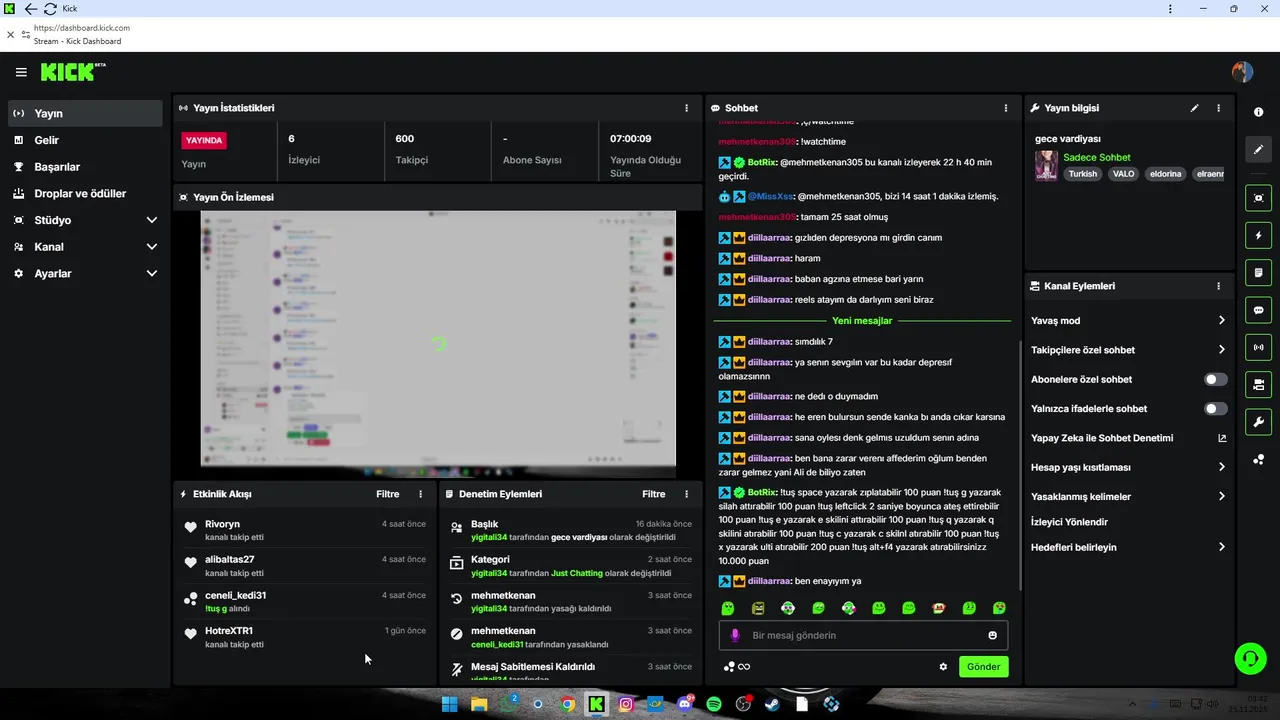This screenshot has width=1280, height=720.
Task: Go to Droplar ve ödüller
Action: pyautogui.click(x=85, y=194)
